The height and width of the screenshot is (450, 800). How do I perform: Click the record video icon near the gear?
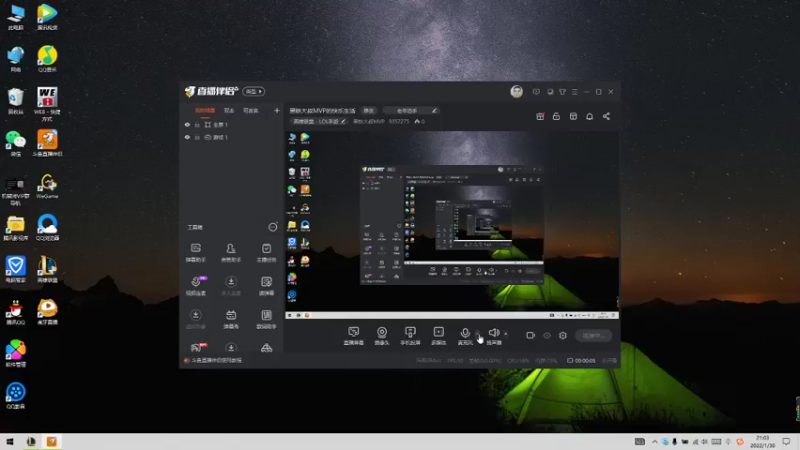530,335
